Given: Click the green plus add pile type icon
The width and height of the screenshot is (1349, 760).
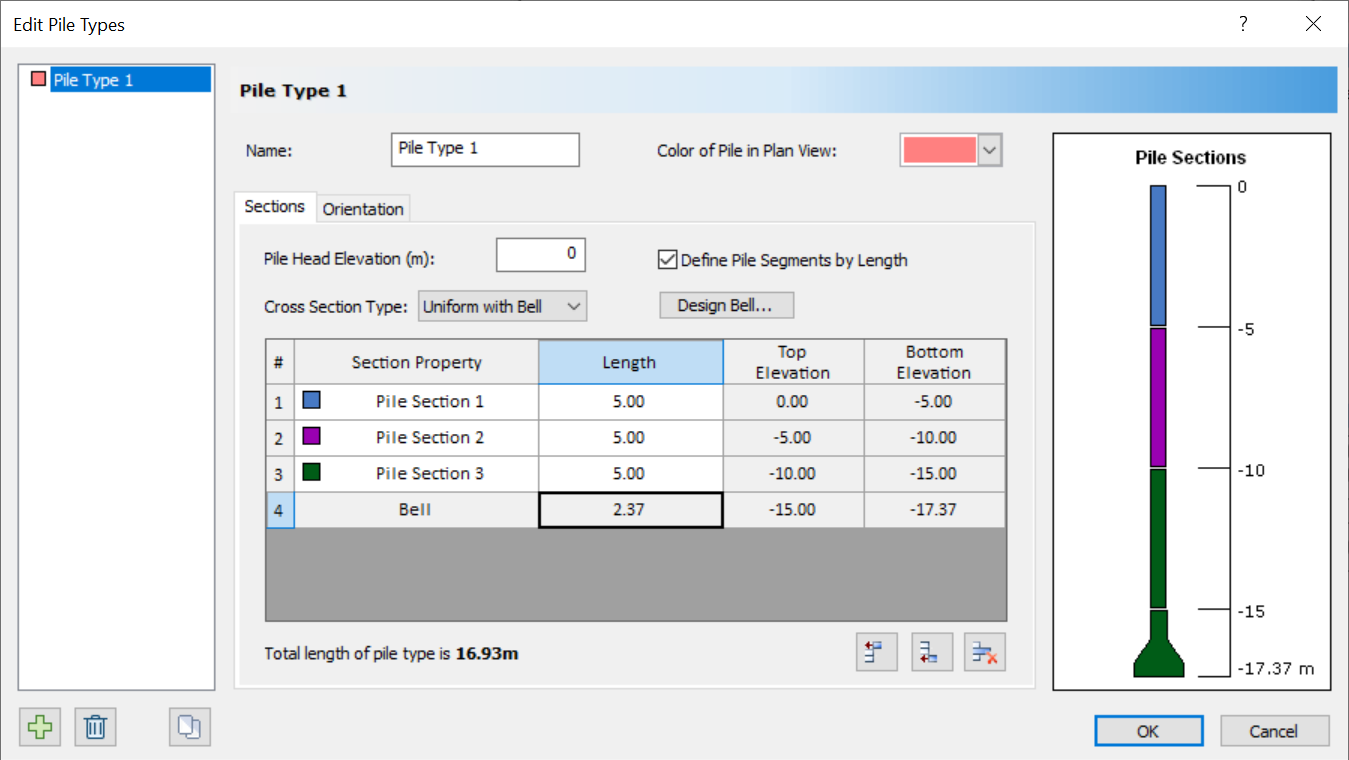Looking at the screenshot, I should pos(40,727).
